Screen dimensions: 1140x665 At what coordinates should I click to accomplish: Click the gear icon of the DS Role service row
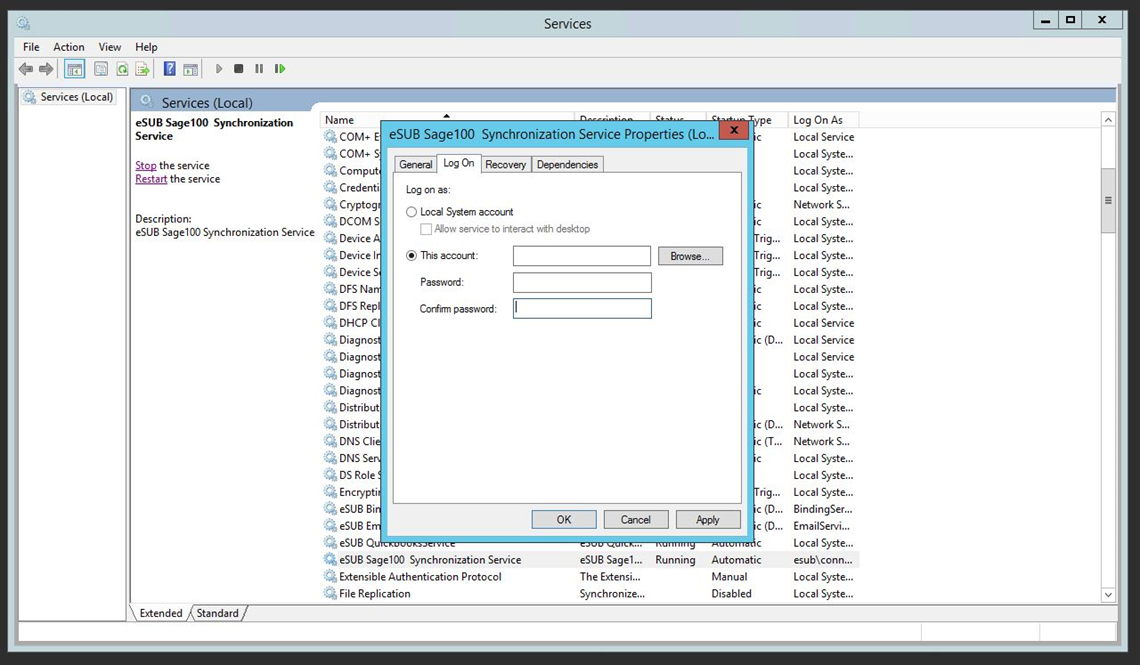pos(330,475)
